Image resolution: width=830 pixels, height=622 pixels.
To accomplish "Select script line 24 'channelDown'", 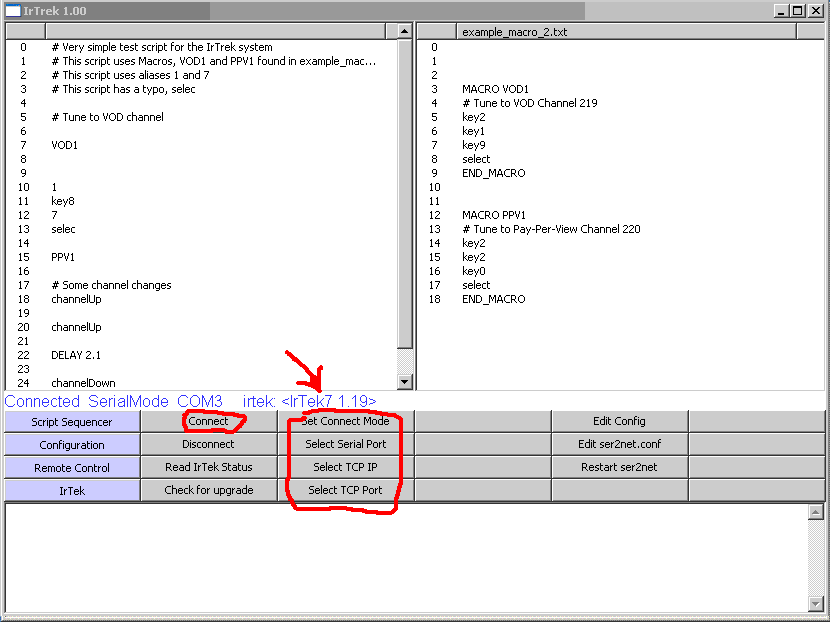I will point(83,383).
